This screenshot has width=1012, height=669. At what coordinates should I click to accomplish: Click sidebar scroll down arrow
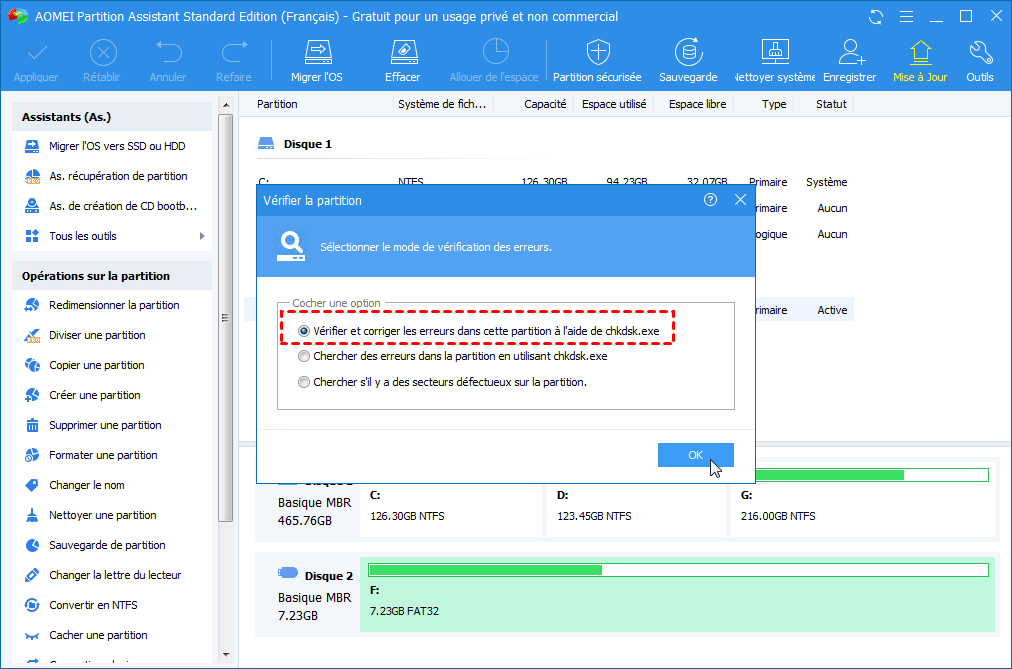pos(226,655)
